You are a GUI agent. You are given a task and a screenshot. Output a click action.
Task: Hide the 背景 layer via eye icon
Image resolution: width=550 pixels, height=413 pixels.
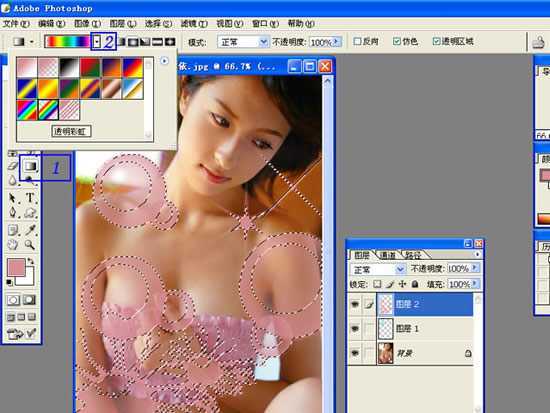pos(355,353)
